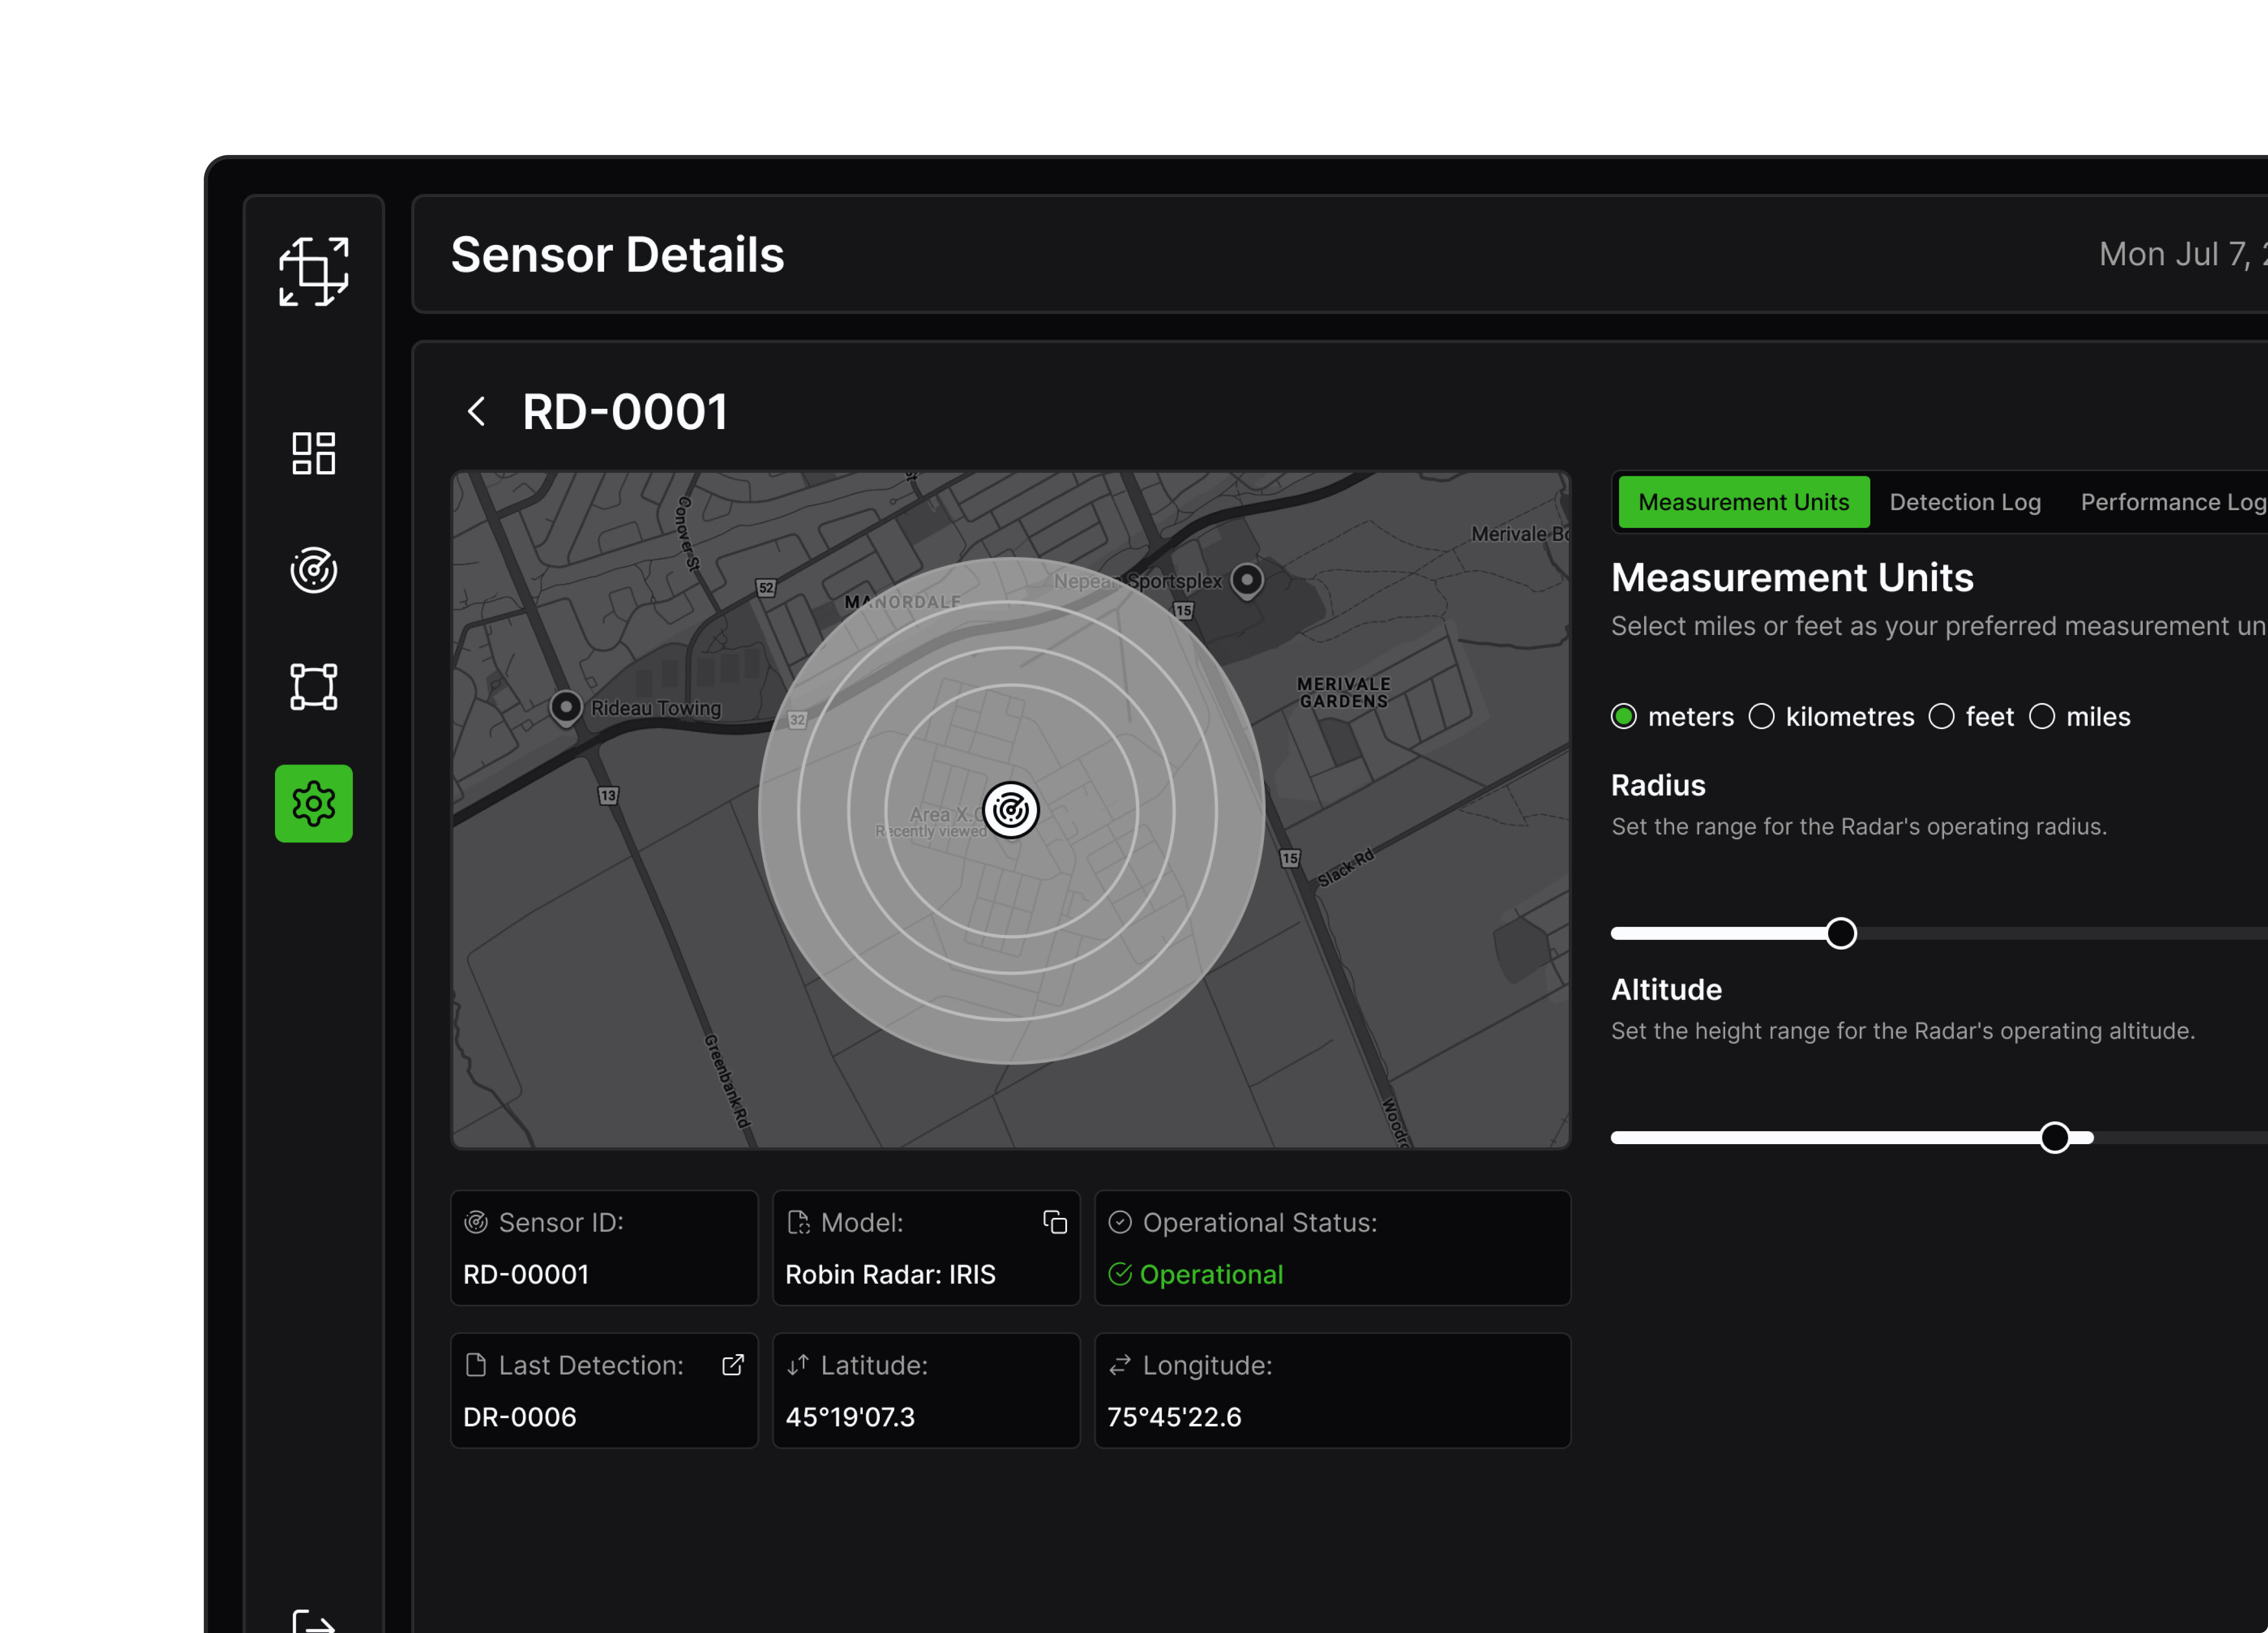Click the latitude value 45°19'07.3
The image size is (2268, 1633).
(850, 1417)
